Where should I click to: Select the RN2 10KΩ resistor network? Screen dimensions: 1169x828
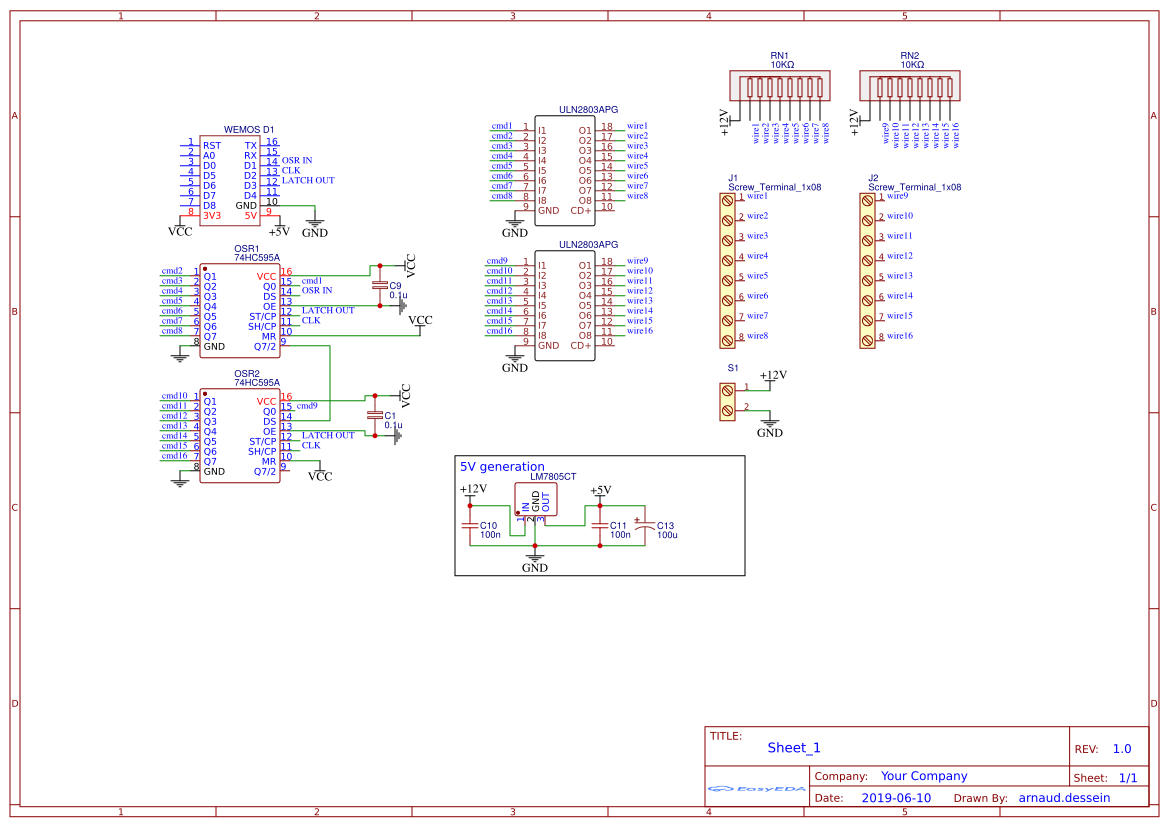pos(910,86)
